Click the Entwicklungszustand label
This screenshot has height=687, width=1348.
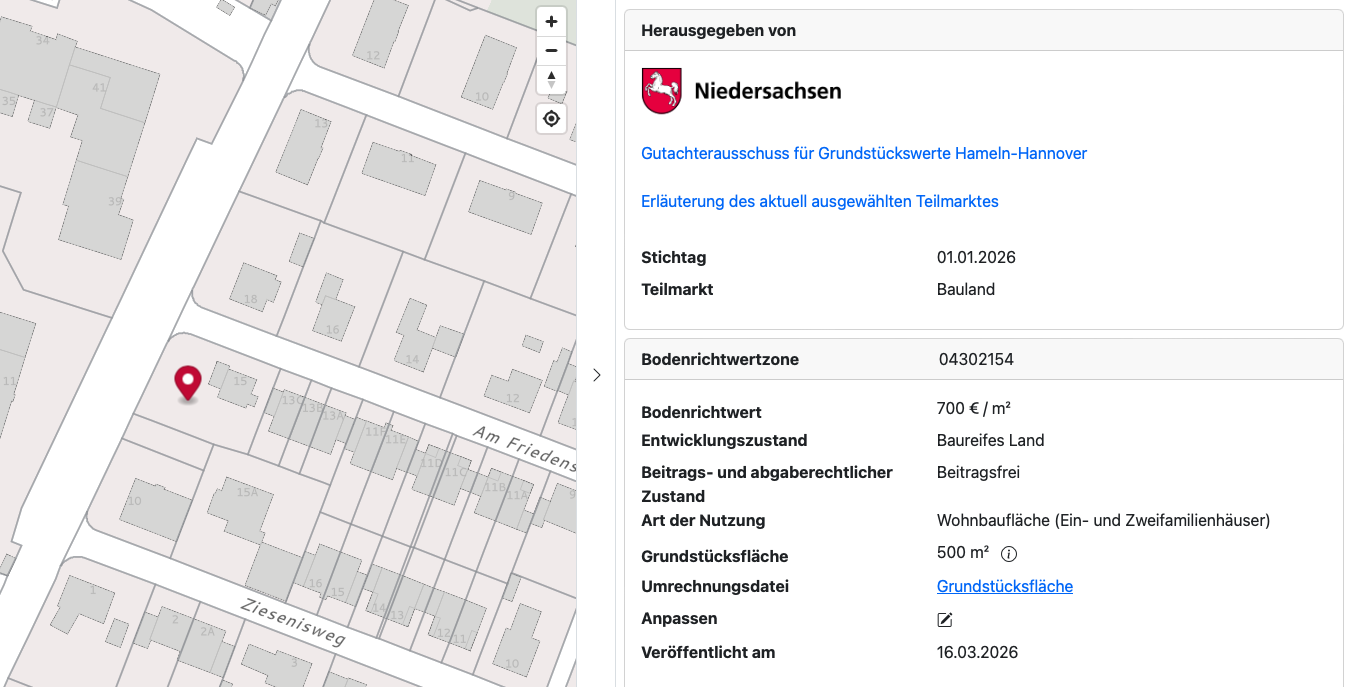[x=724, y=440]
